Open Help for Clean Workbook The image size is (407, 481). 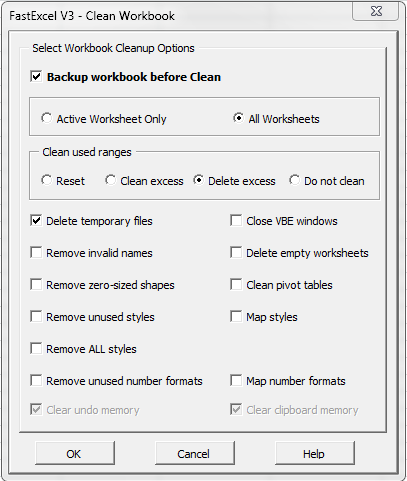point(315,453)
